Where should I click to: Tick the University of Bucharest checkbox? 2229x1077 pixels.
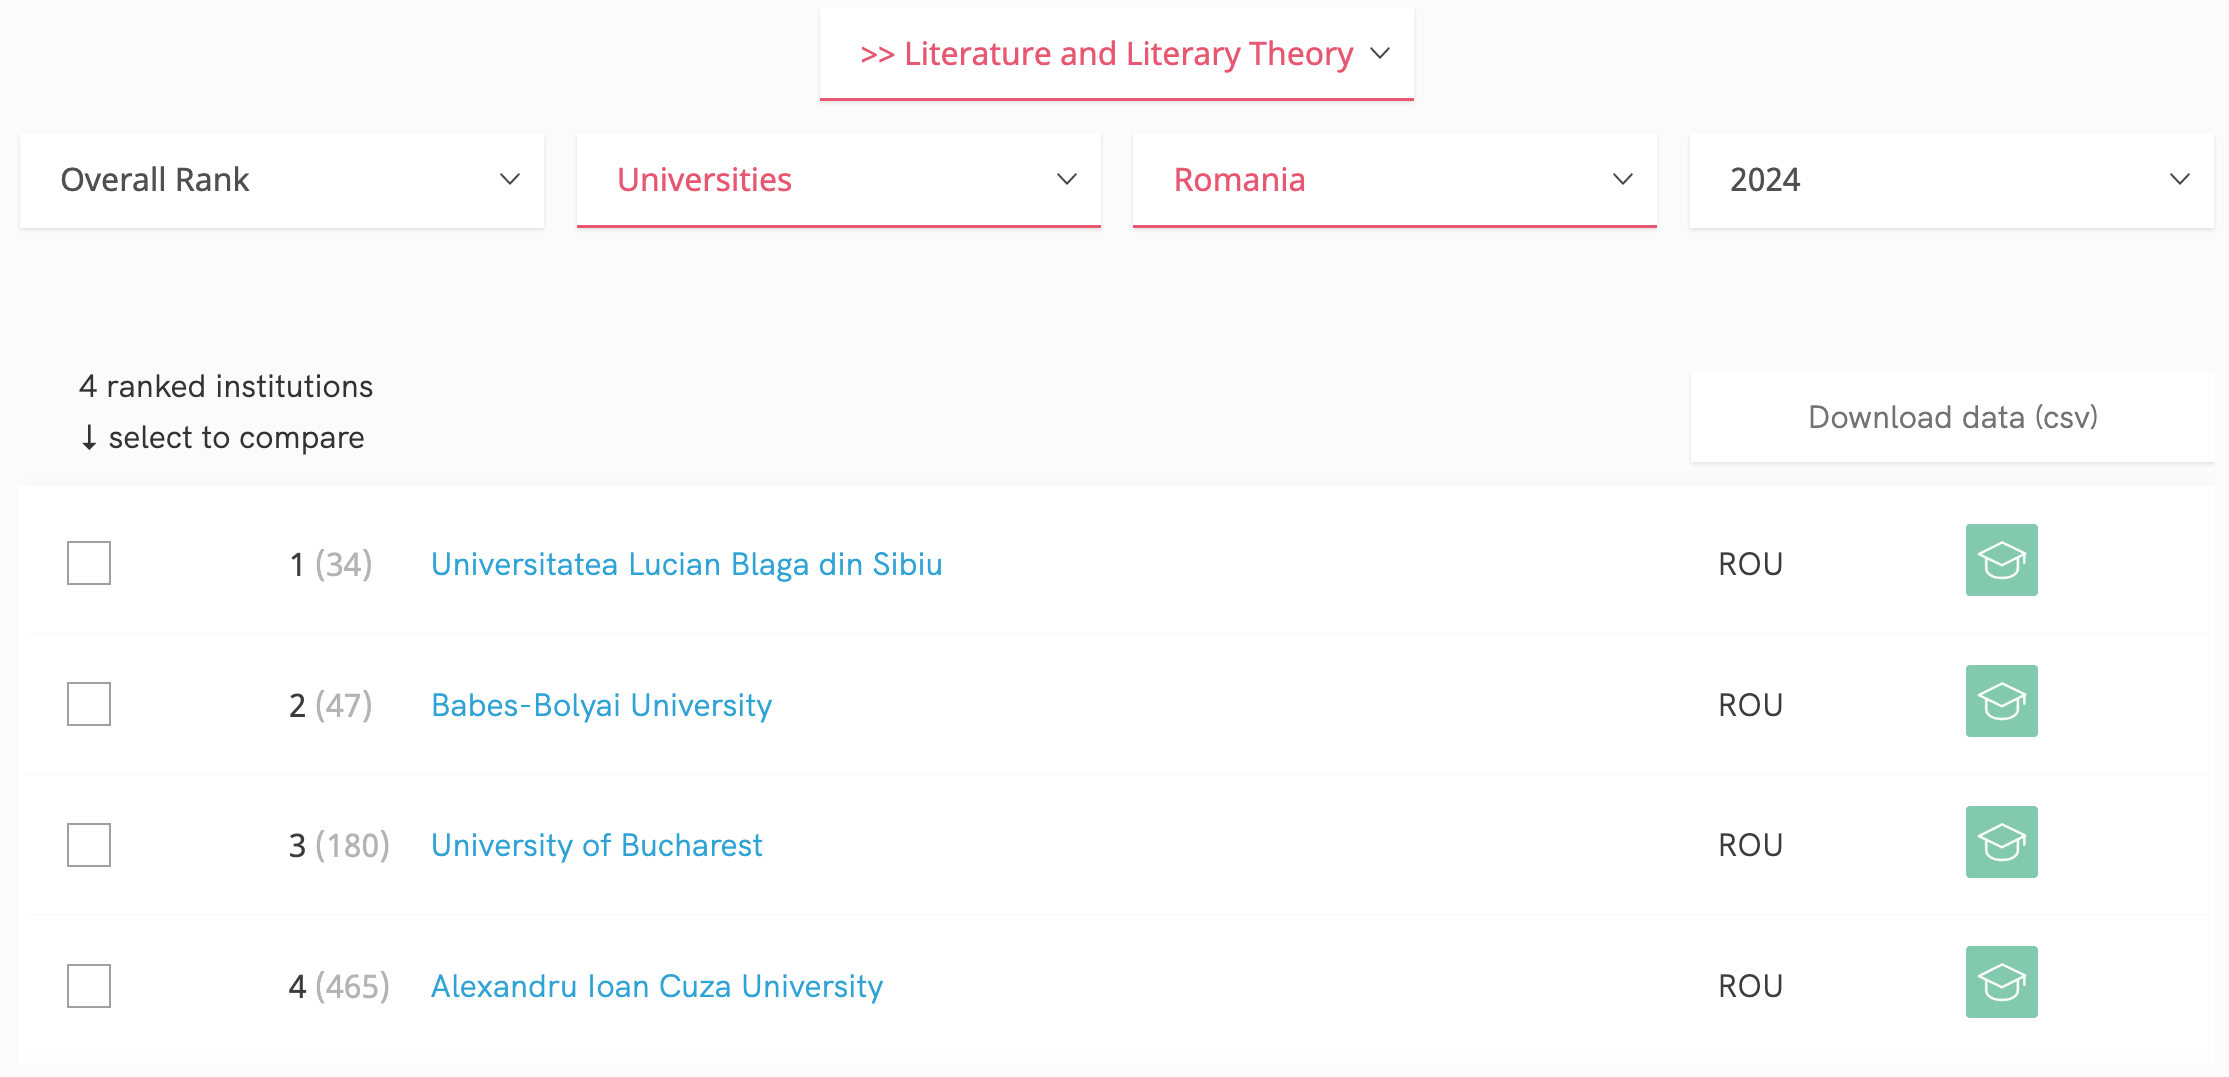pyautogui.click(x=89, y=845)
